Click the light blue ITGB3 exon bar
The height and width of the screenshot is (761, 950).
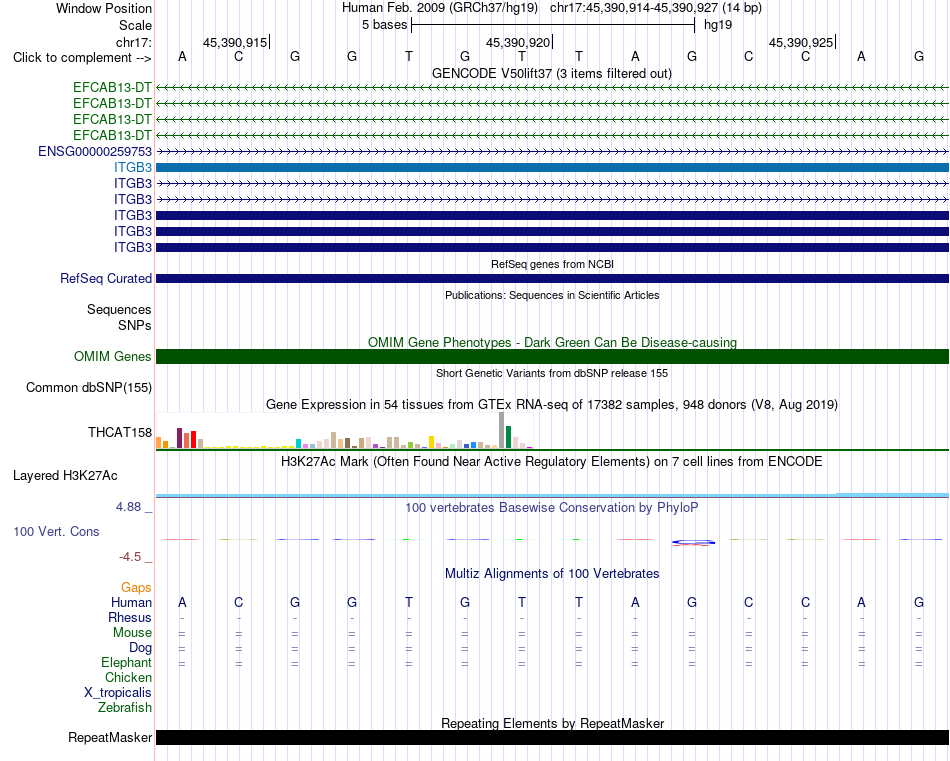pyautogui.click(x=552, y=167)
